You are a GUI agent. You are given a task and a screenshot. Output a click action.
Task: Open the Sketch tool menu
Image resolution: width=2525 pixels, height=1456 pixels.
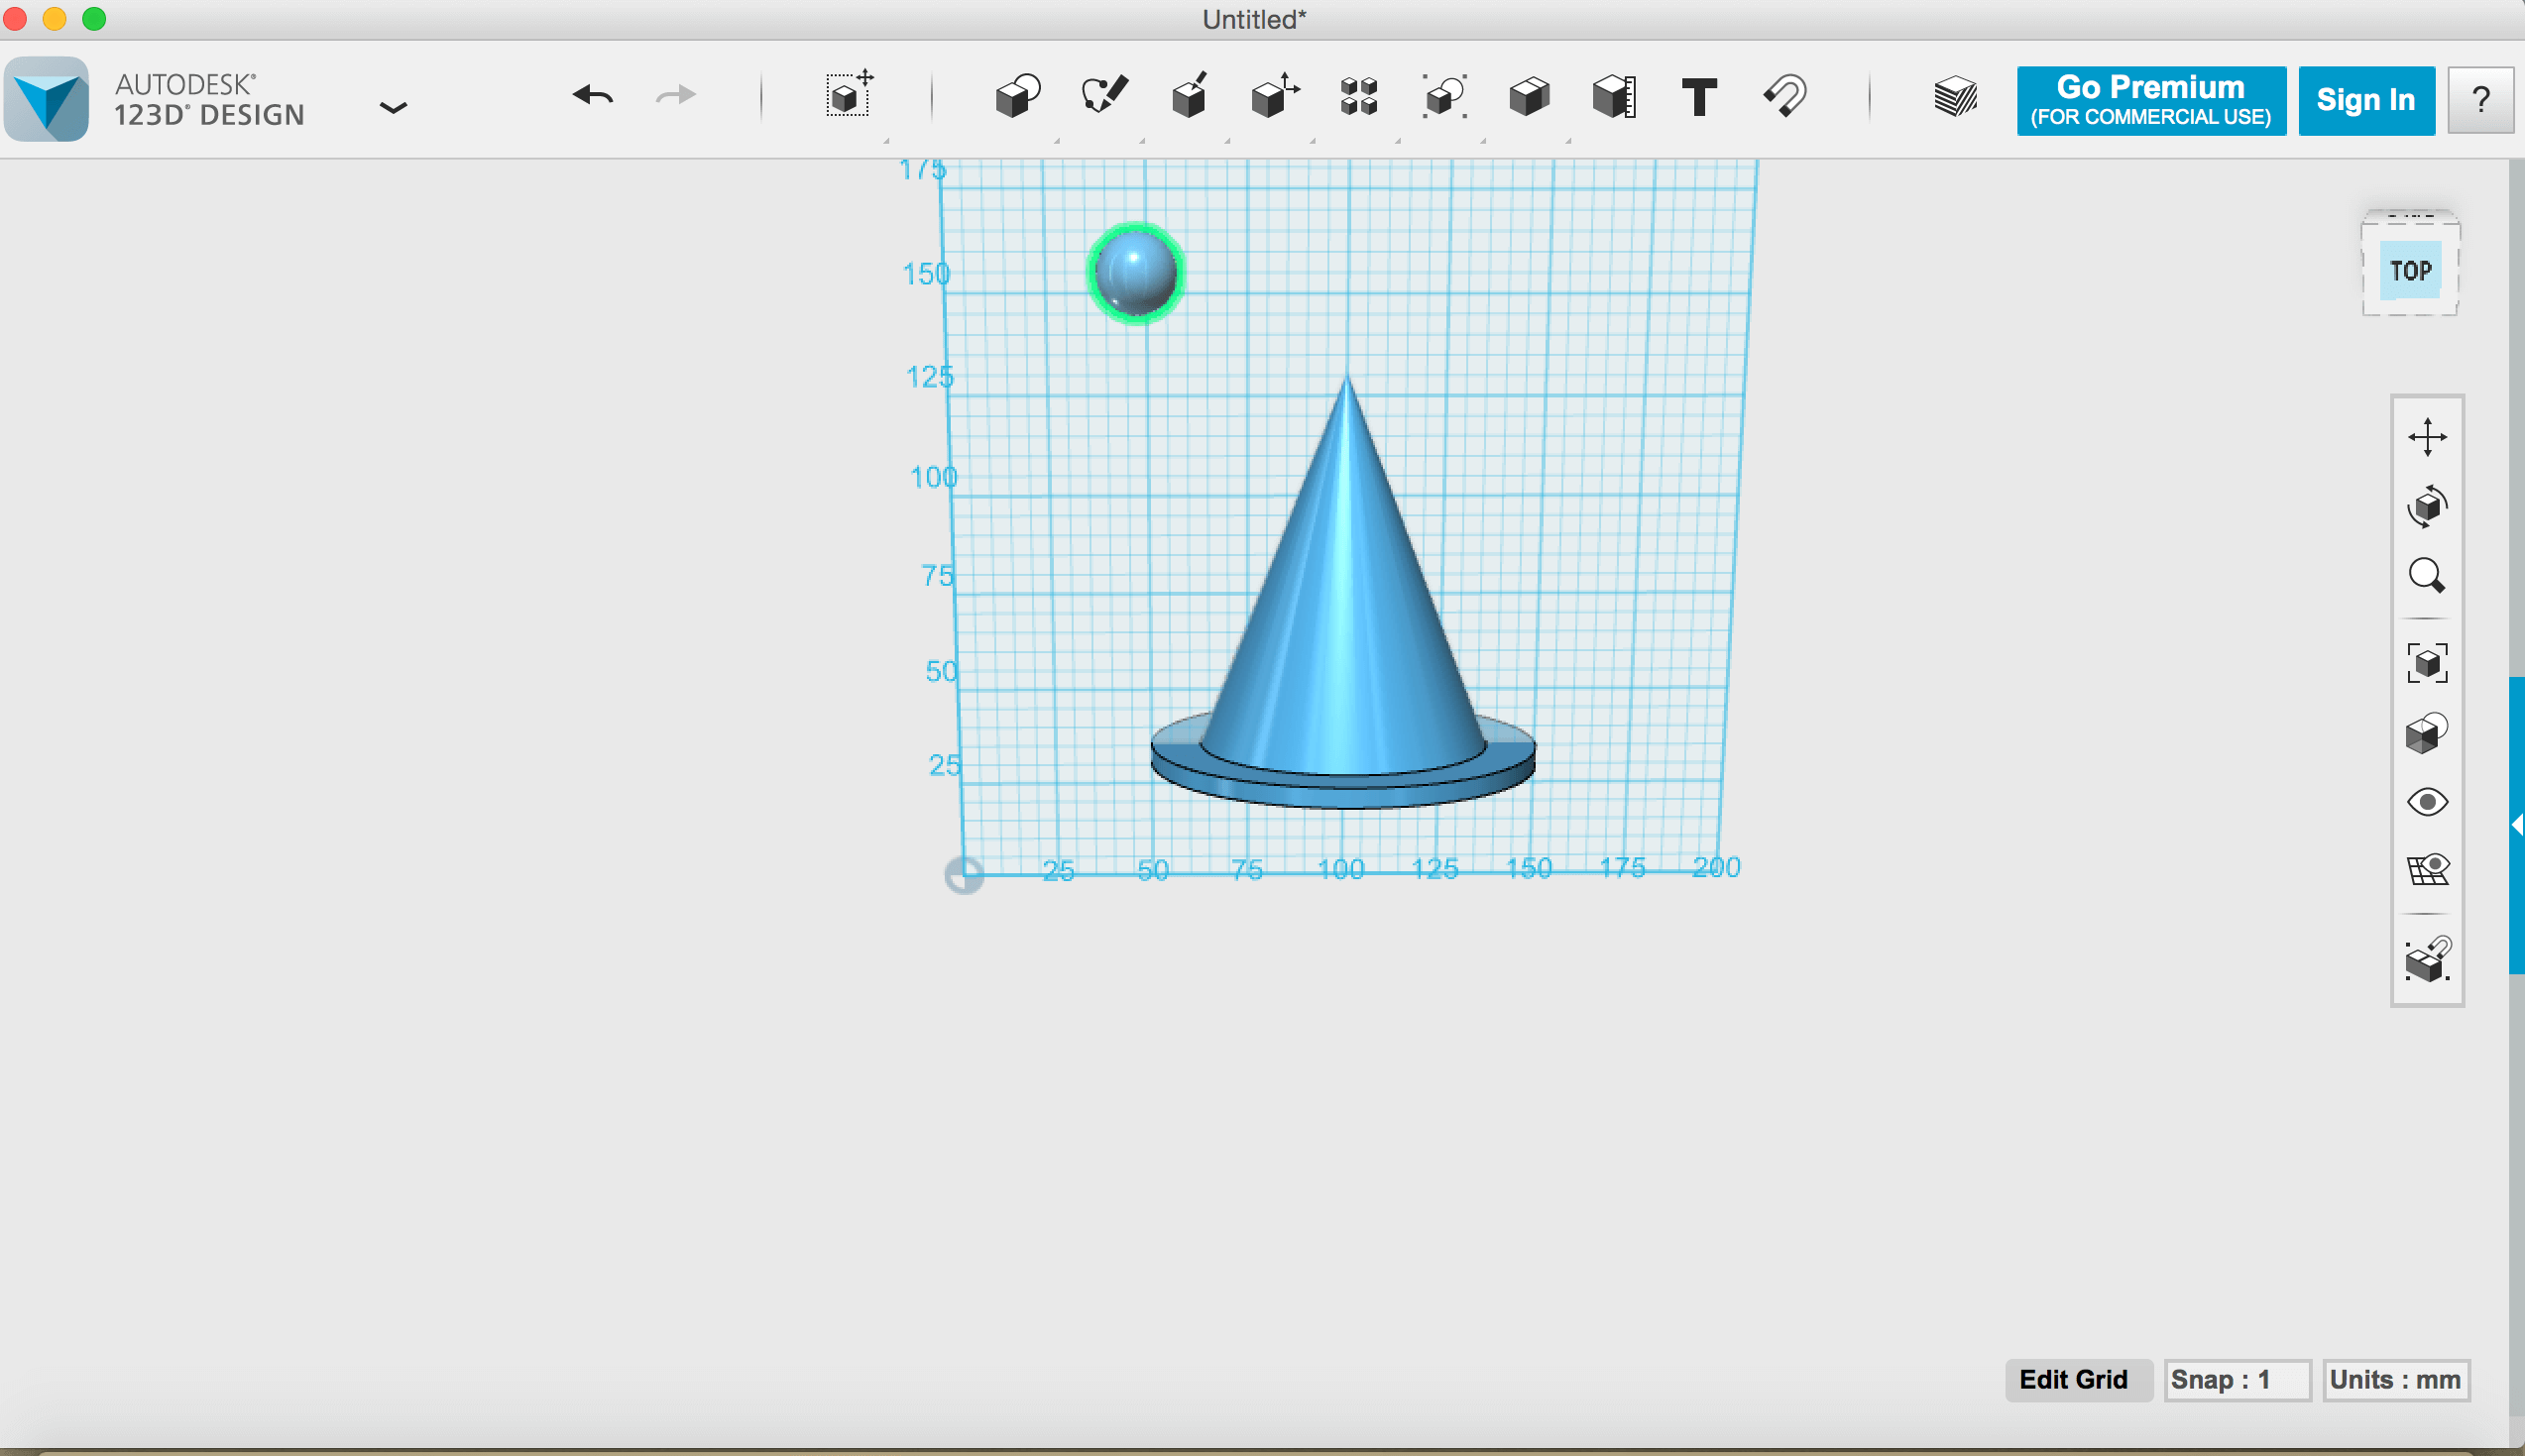(1104, 95)
